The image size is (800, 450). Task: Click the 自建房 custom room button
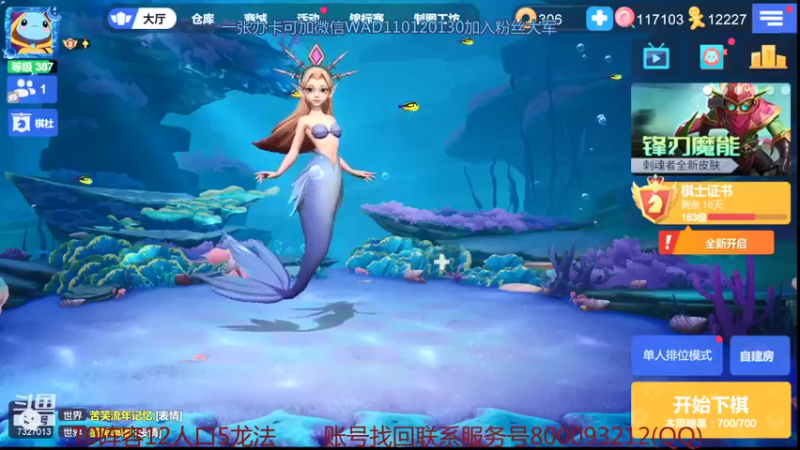pyautogui.click(x=760, y=356)
